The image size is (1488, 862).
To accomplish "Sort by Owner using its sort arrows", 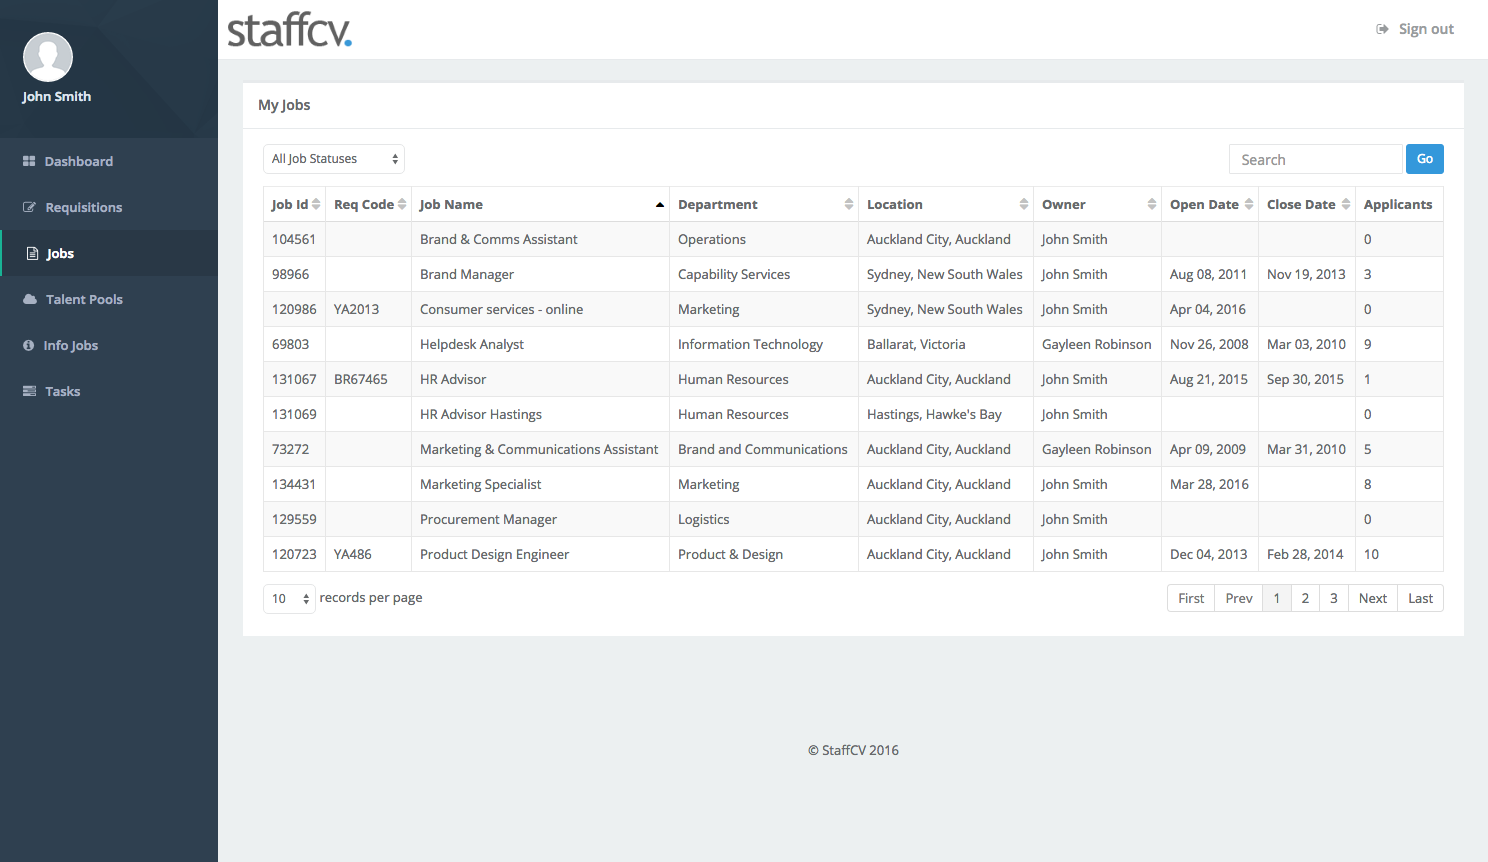I will 1152,204.
